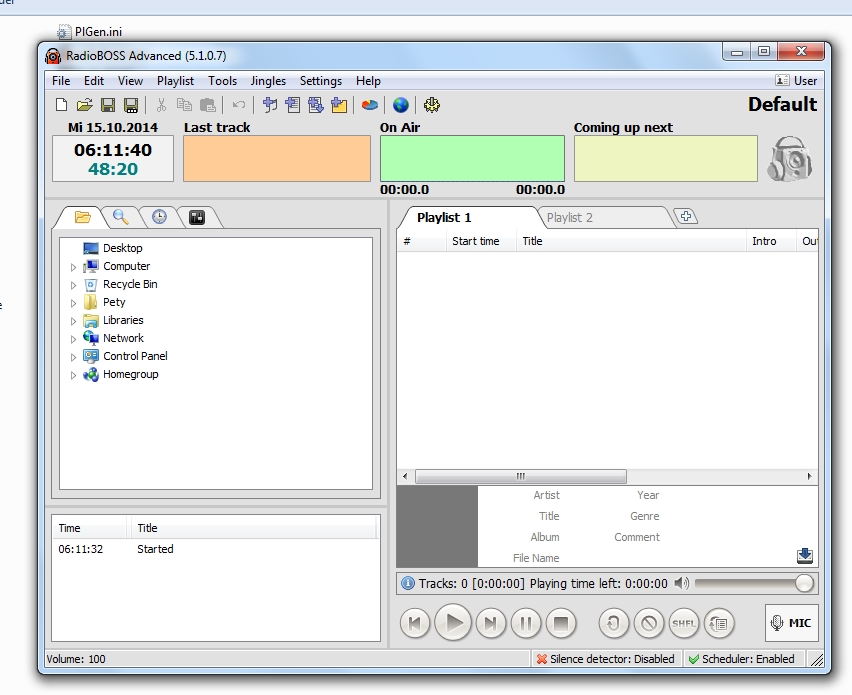This screenshot has height=695, width=852.
Task: Click the User profile icon in the menu bar
Action: (782, 80)
